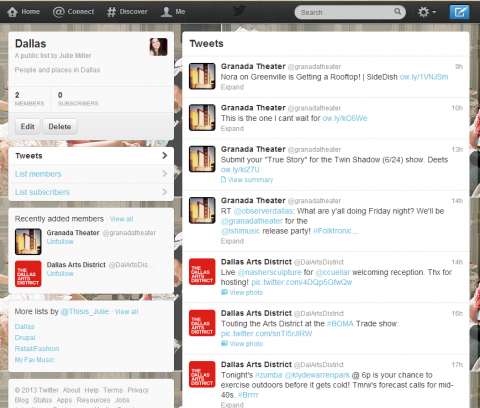
Task: Expand the RT @observerdallas tweet
Action: point(232,241)
